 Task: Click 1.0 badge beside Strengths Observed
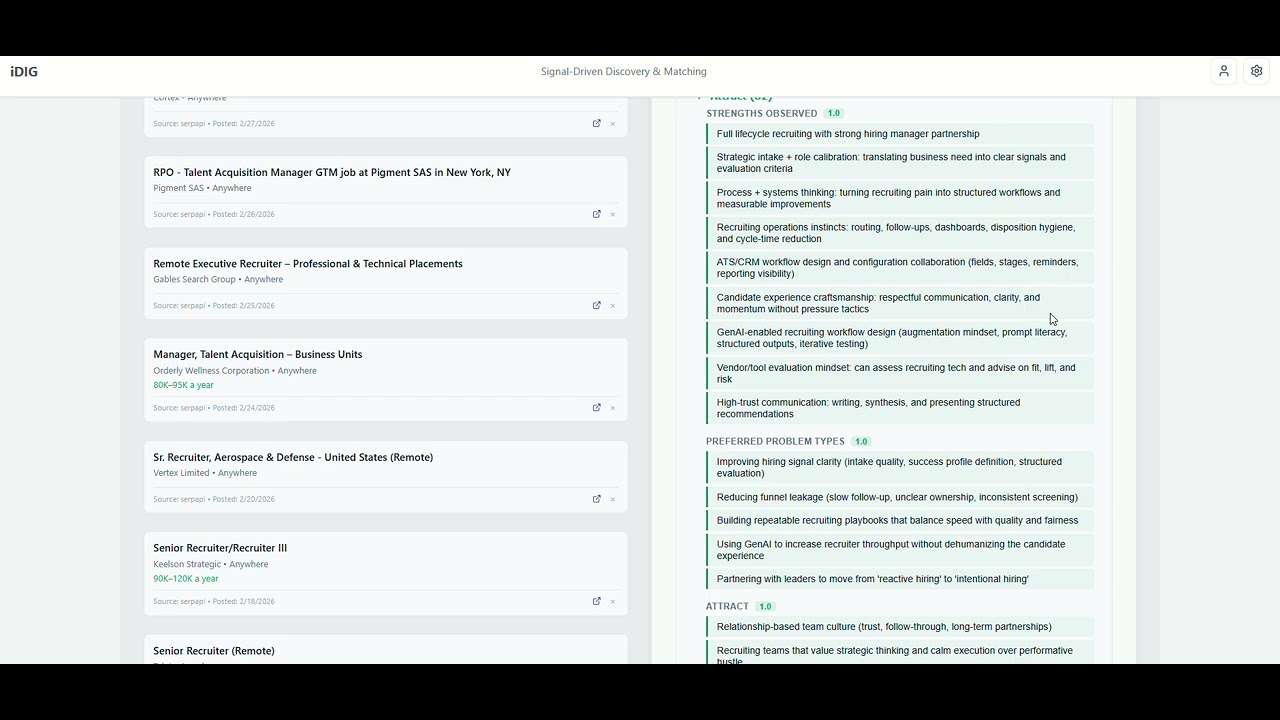tap(834, 114)
